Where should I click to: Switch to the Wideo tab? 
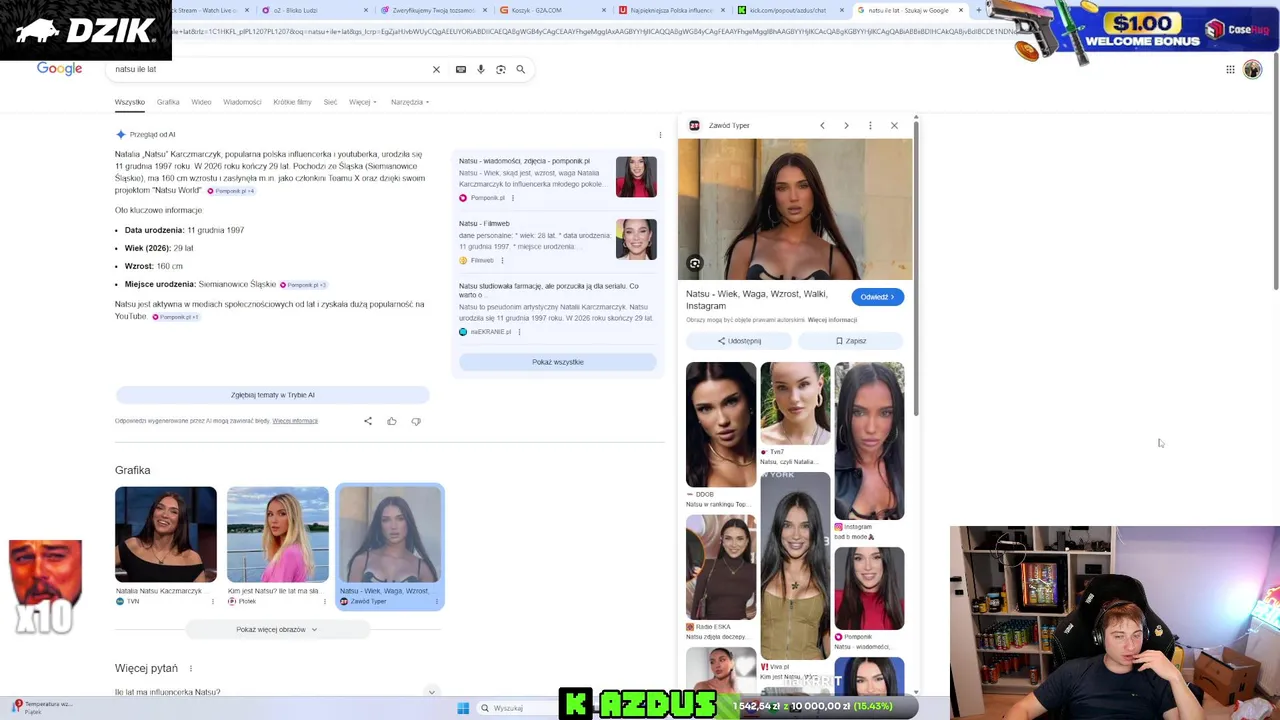(x=201, y=102)
